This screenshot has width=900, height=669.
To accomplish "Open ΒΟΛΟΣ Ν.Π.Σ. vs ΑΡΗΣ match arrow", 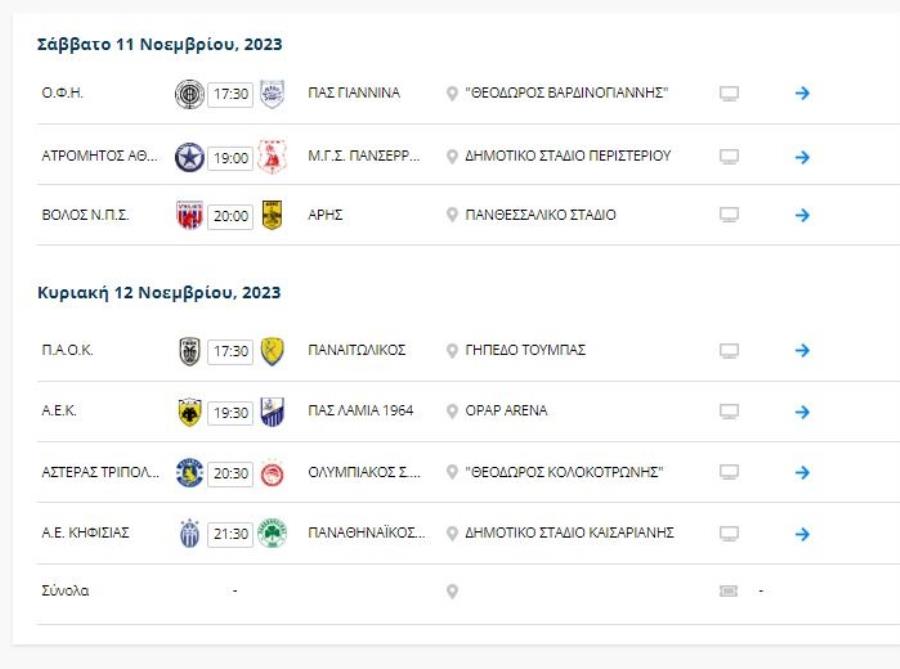I will (802, 215).
